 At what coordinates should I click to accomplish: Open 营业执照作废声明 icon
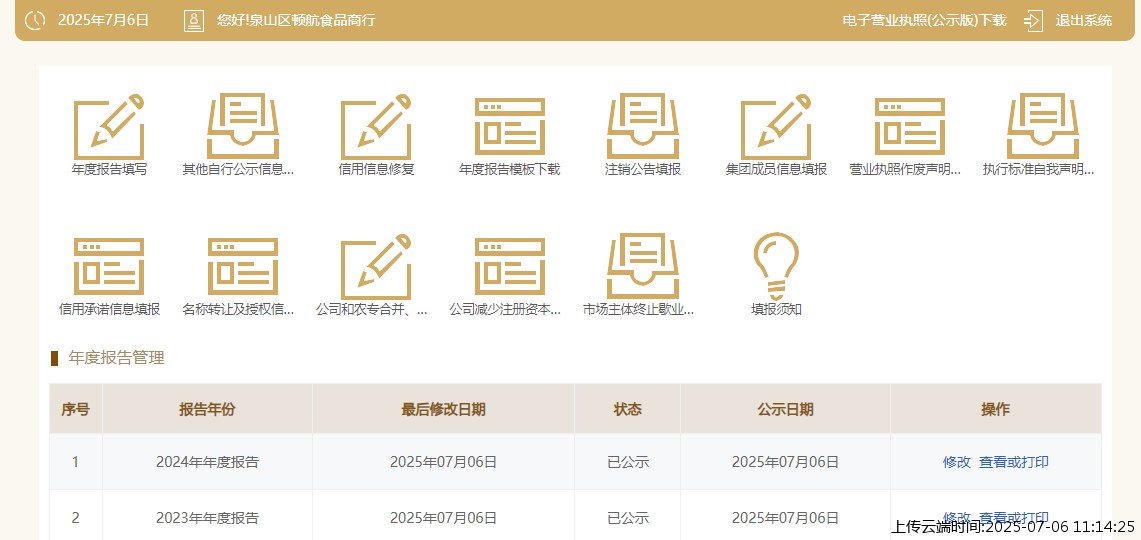(x=910, y=126)
